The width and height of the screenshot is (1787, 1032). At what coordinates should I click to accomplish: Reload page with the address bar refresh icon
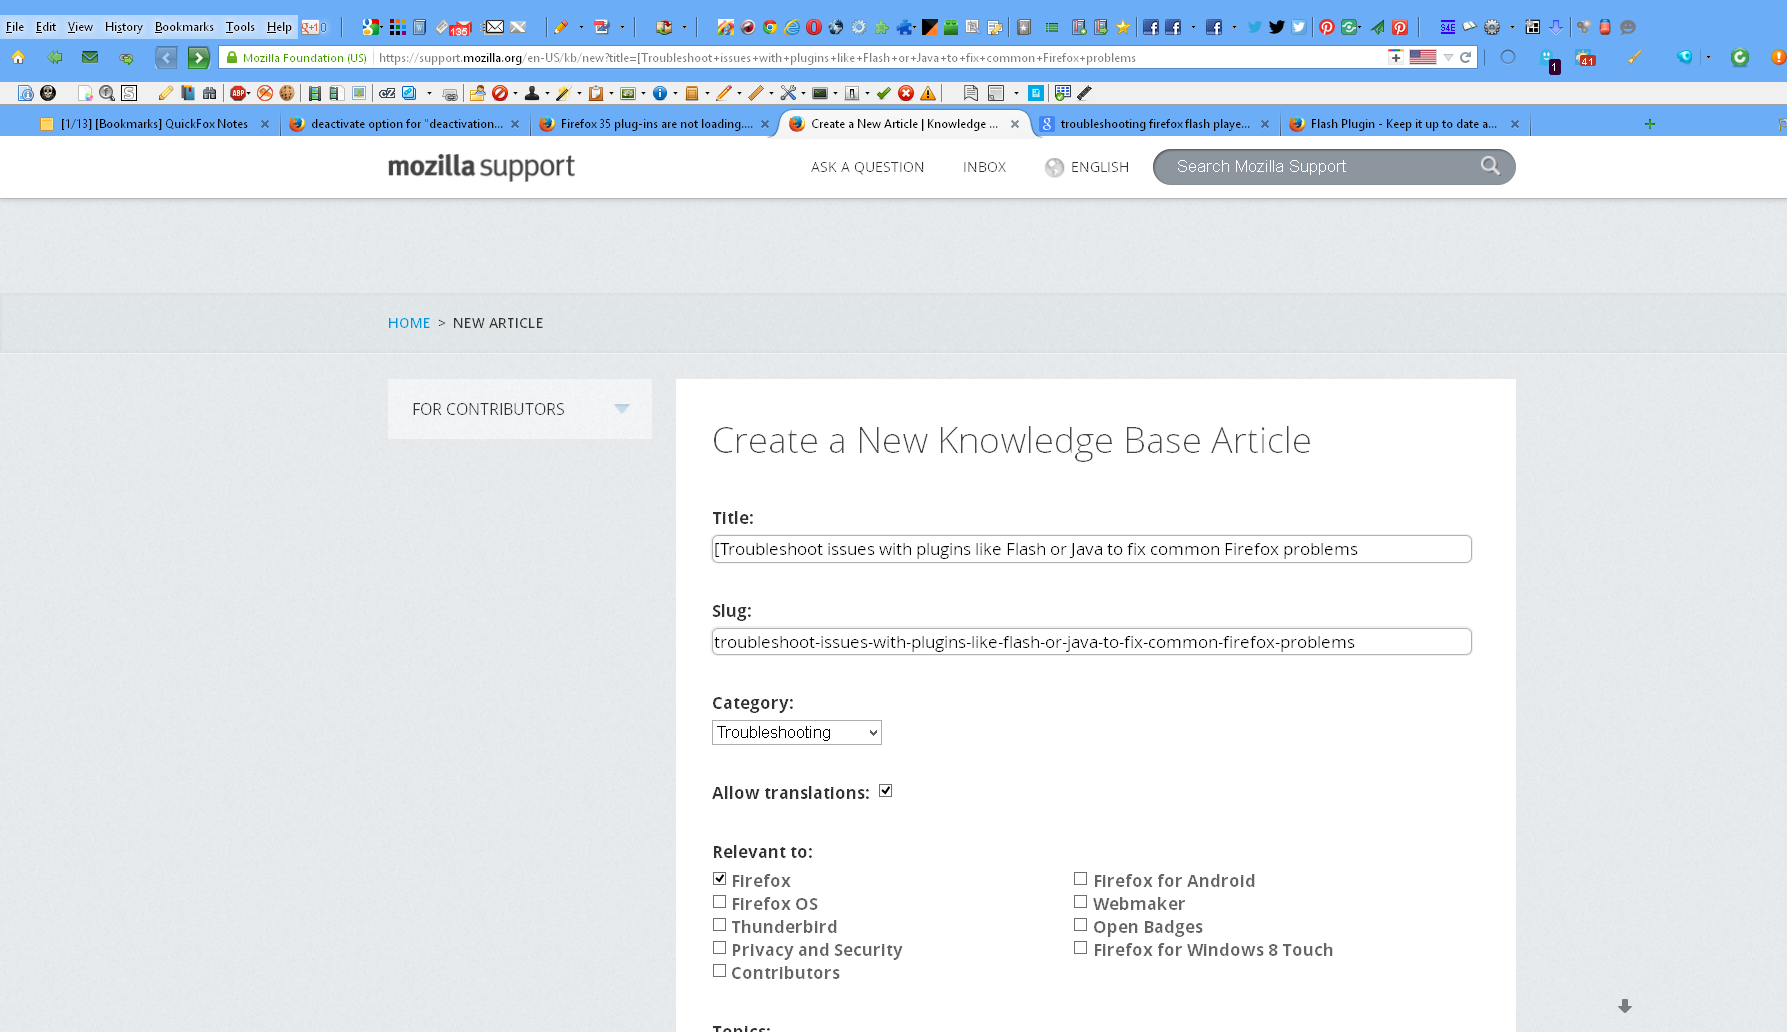1466,57
